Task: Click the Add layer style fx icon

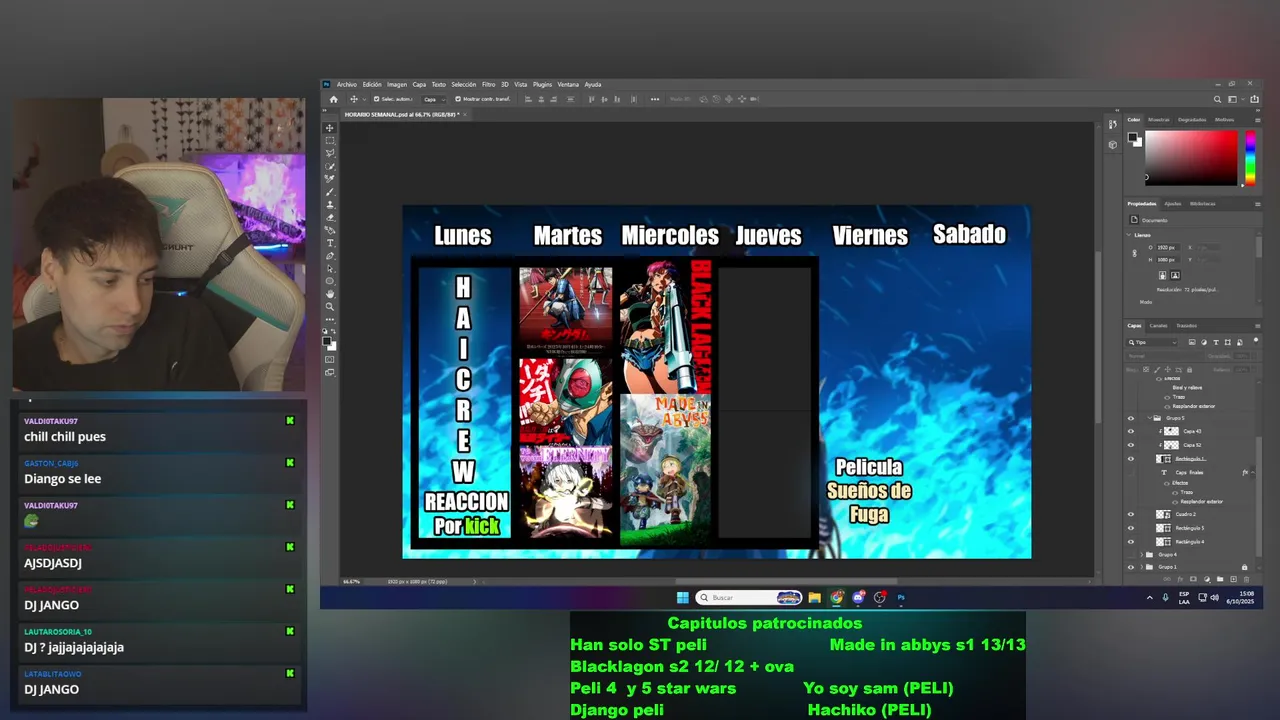Action: pos(1180,579)
